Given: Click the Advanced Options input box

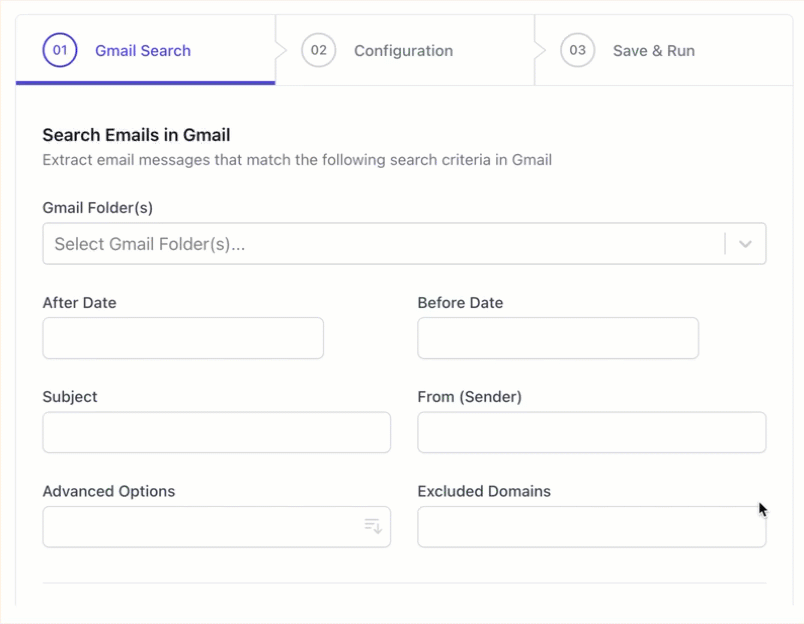Looking at the screenshot, I should [x=216, y=527].
